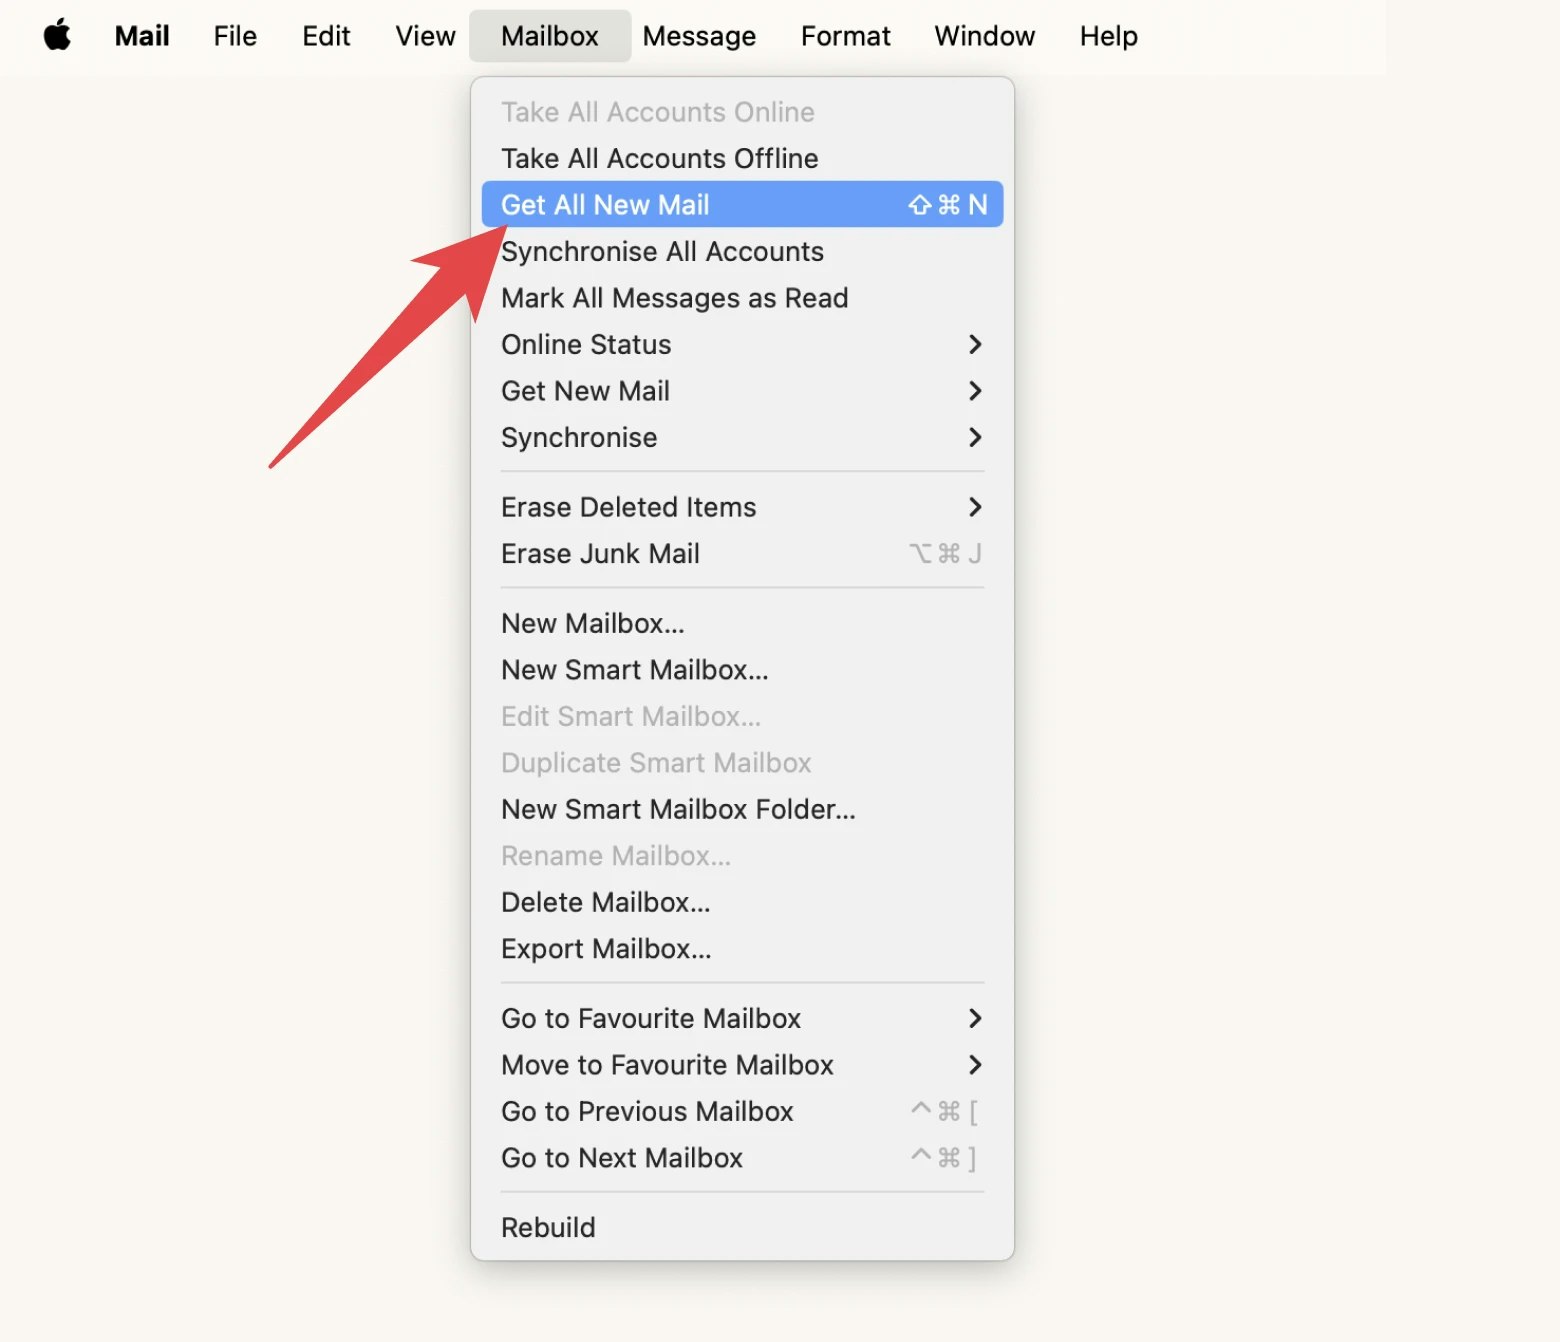Open the Help menu
The width and height of the screenshot is (1560, 1342).
click(x=1108, y=36)
